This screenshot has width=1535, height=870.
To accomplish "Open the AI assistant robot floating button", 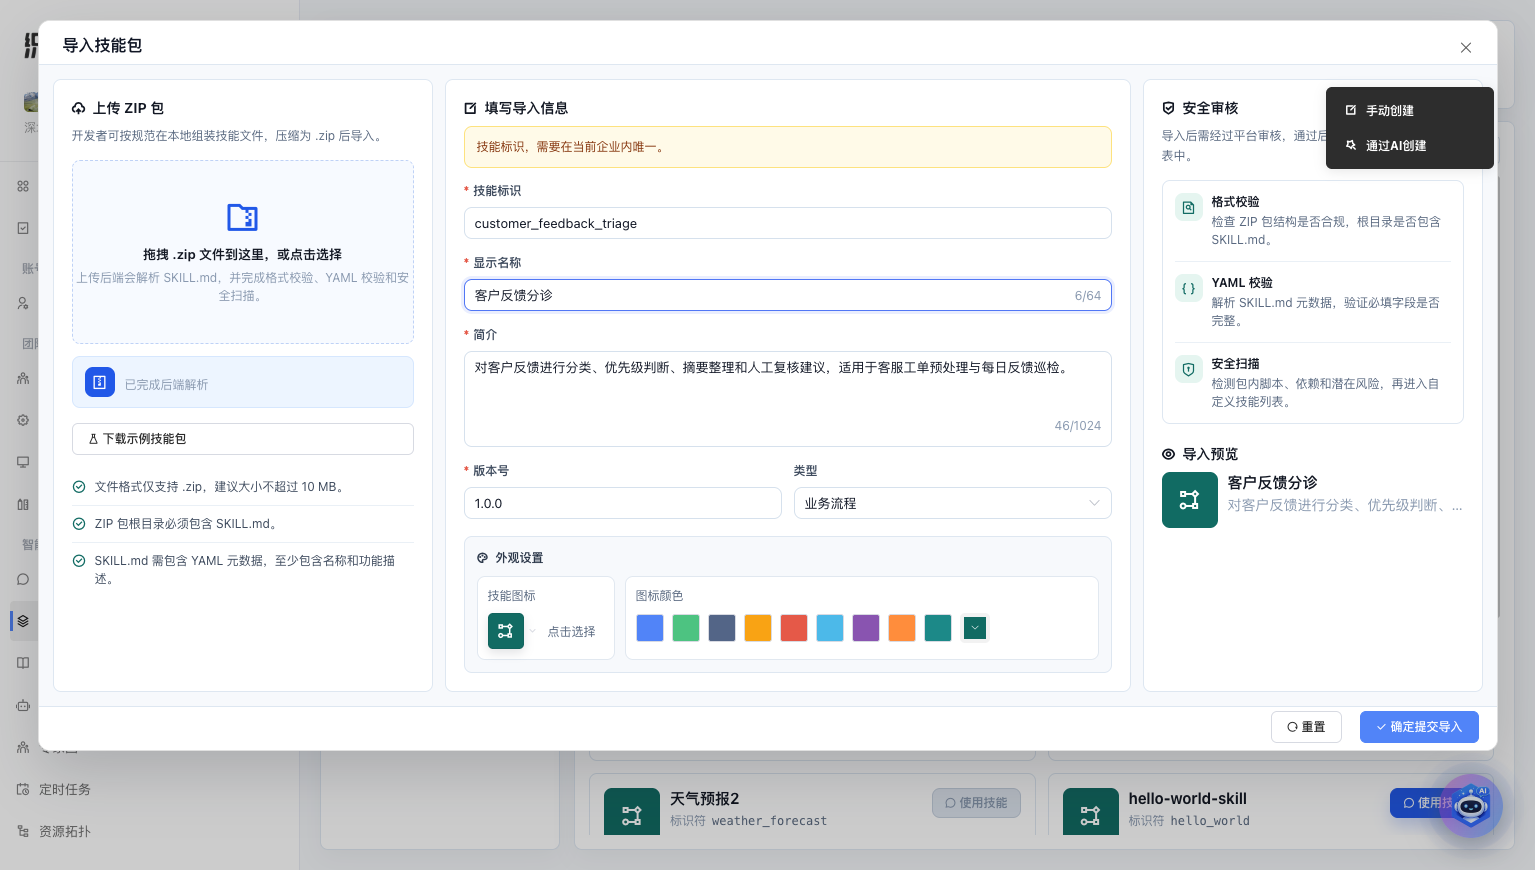I will point(1471,805).
